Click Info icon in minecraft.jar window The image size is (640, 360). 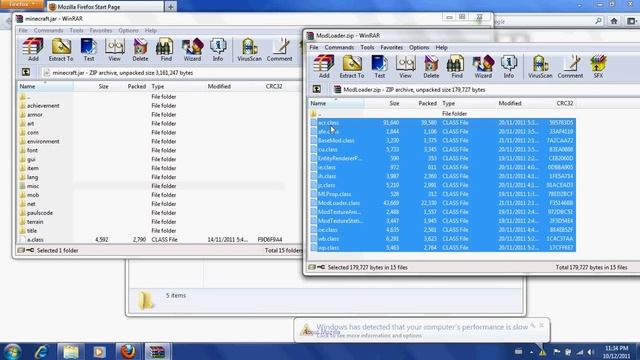pyautogui.click(x=218, y=50)
